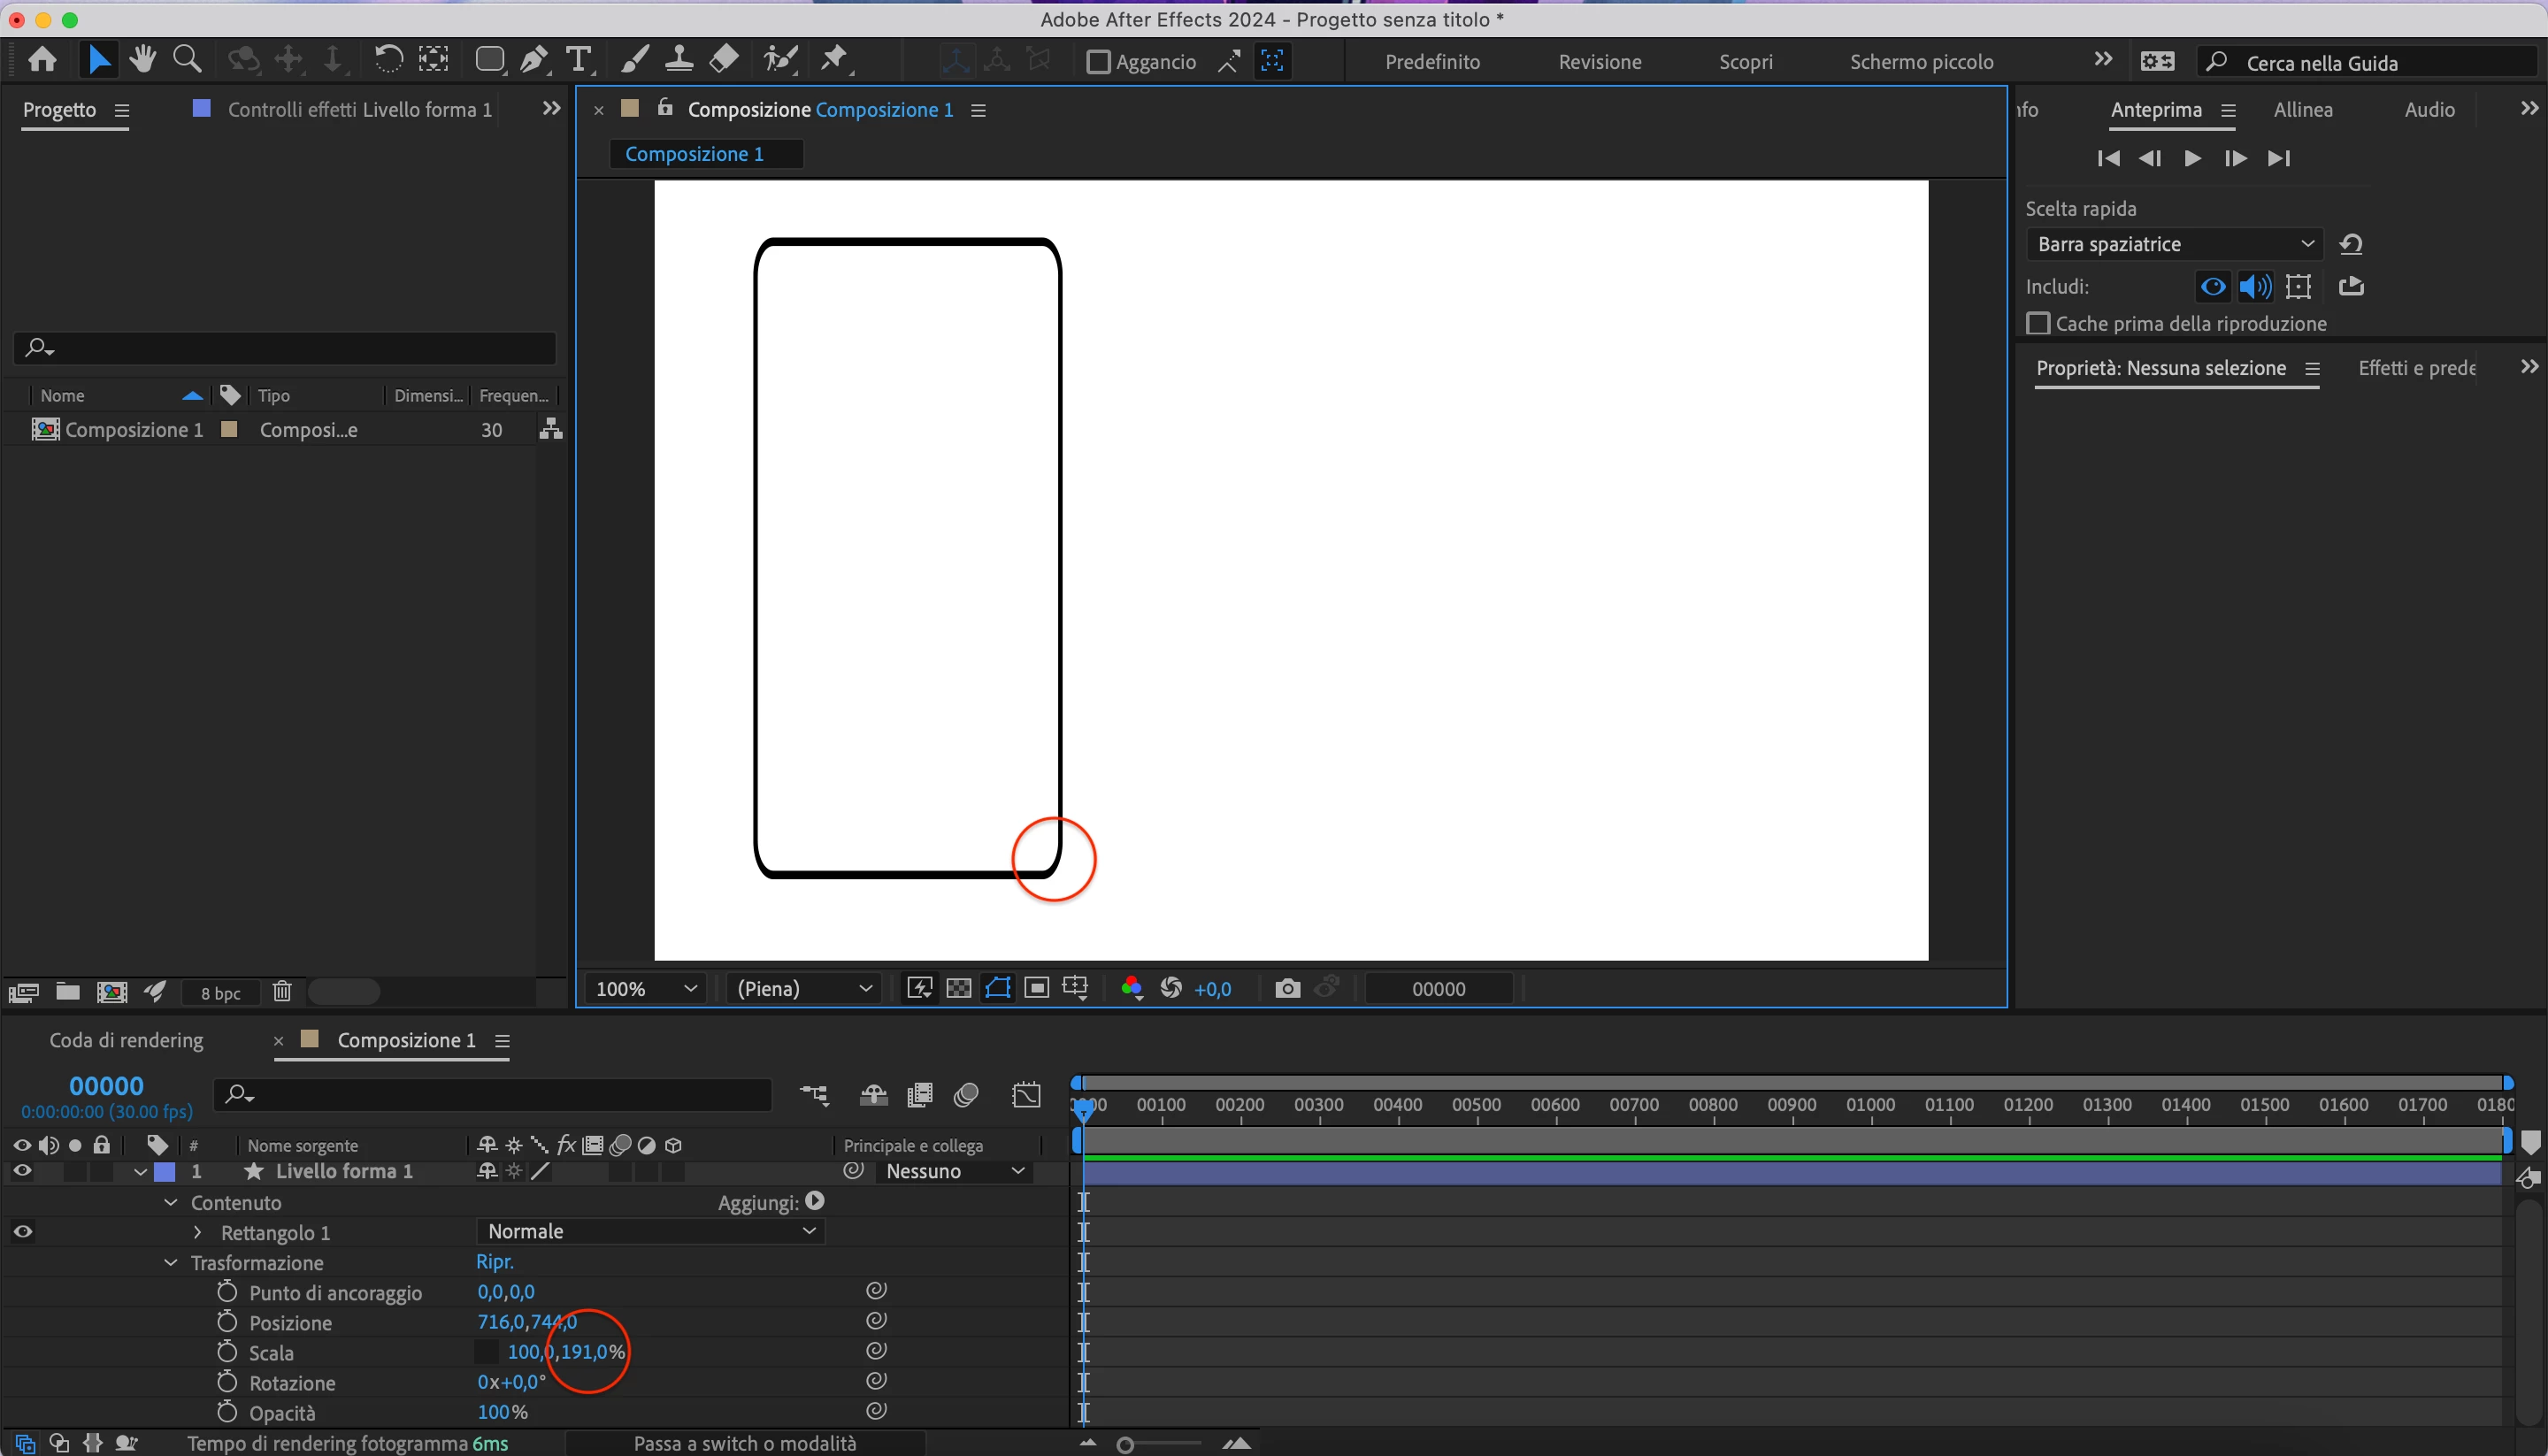Pick the Rectangle shape tool
The image size is (2548, 1456).
coord(489,60)
